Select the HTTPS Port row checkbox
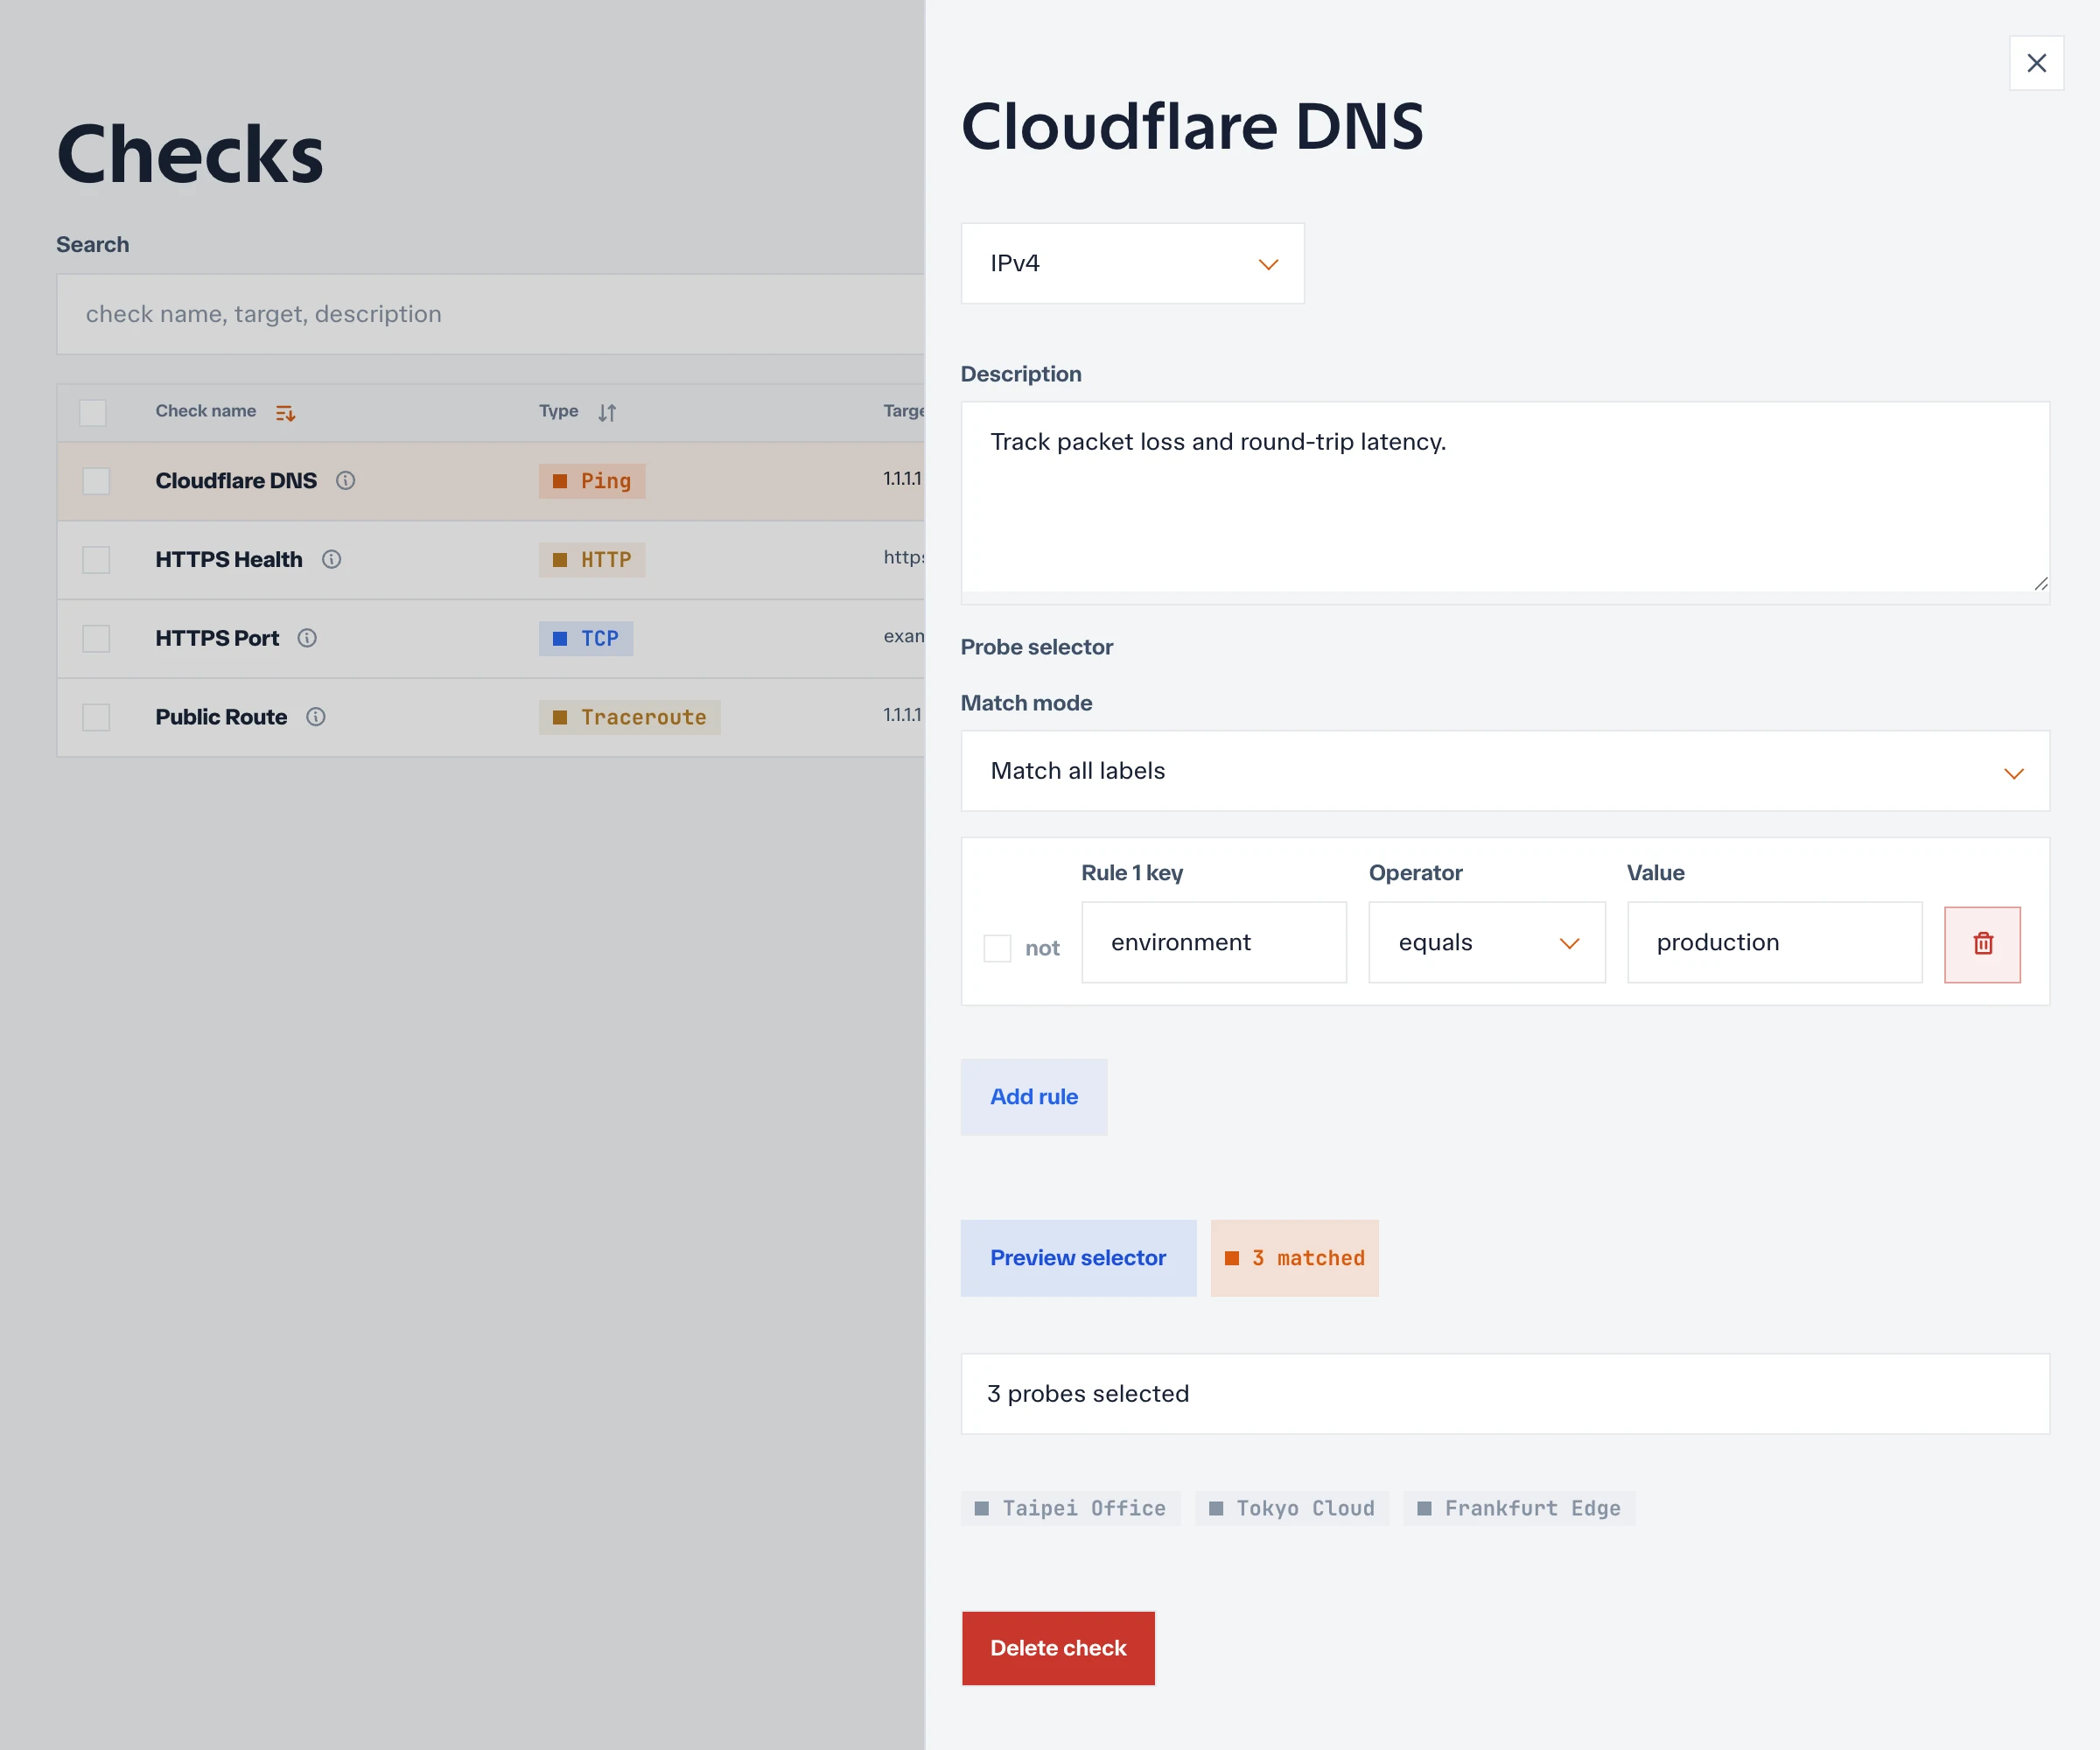The image size is (2100, 1750). pos(96,638)
